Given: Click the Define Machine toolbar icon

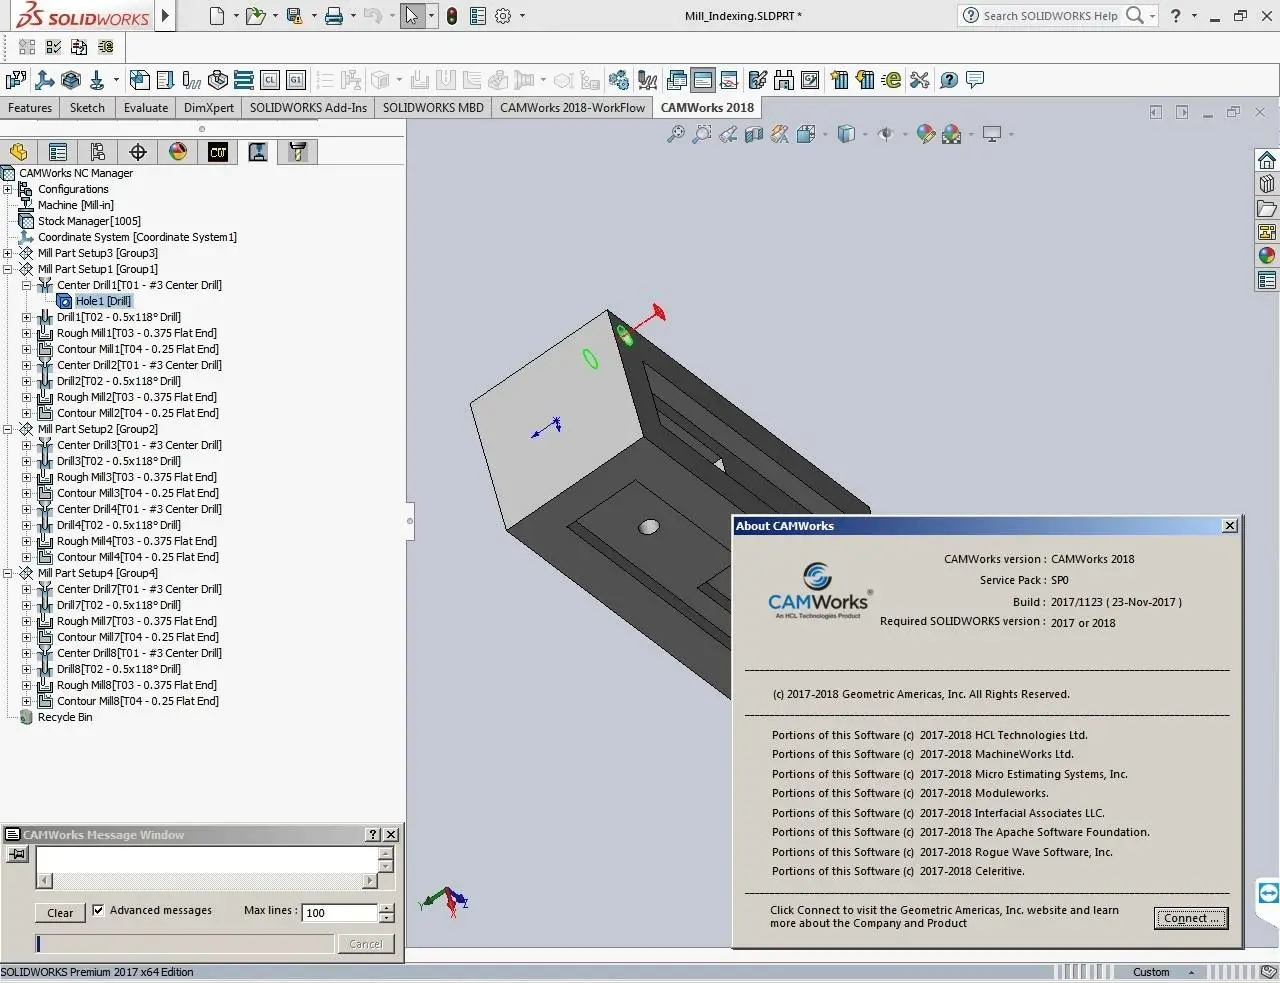Looking at the screenshot, I should click(x=16, y=80).
